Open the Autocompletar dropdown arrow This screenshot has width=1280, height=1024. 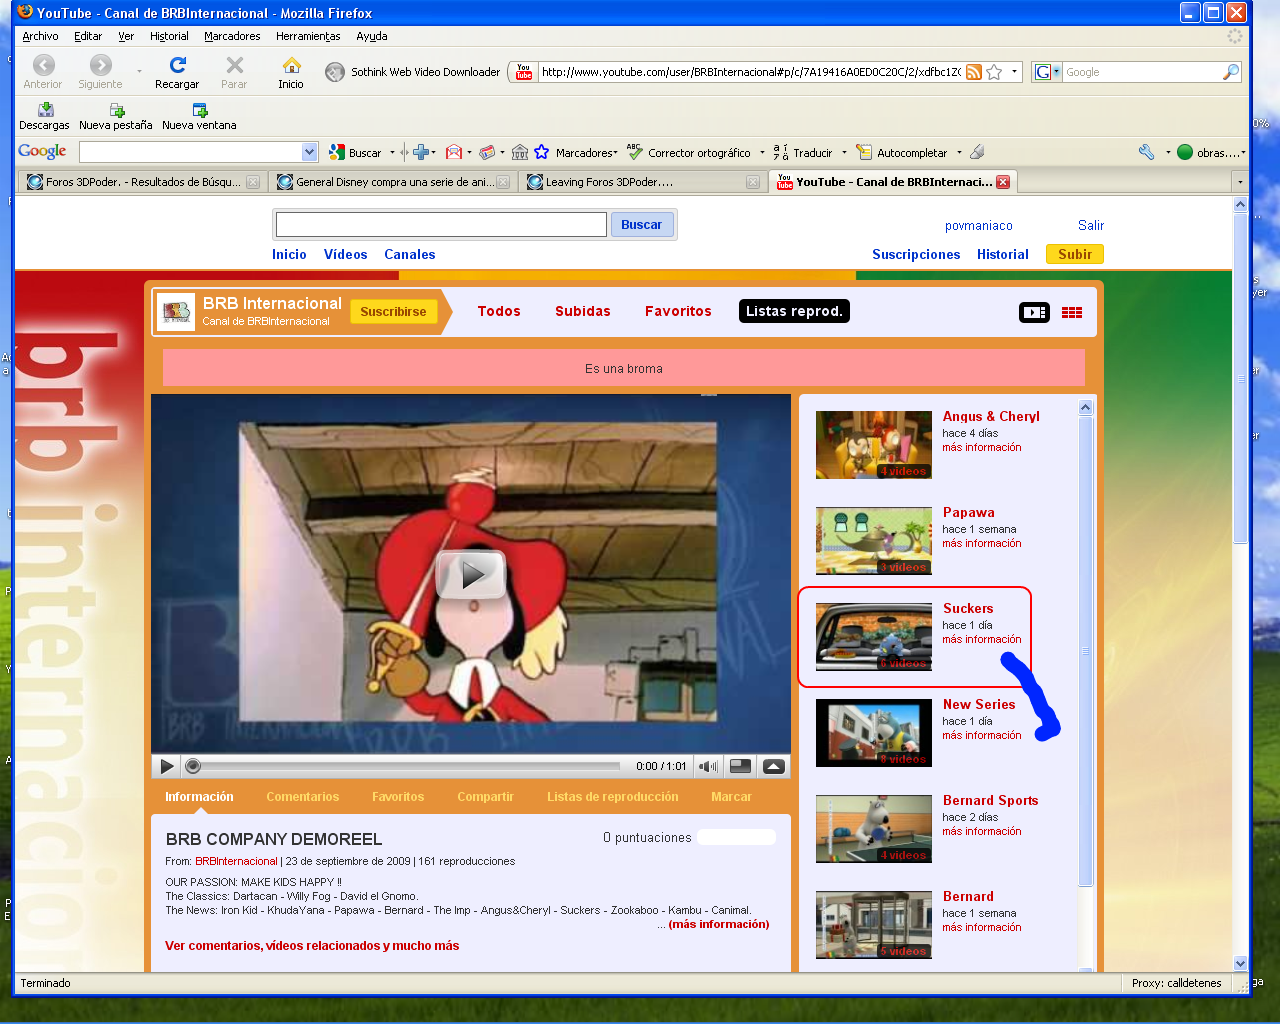tap(959, 153)
